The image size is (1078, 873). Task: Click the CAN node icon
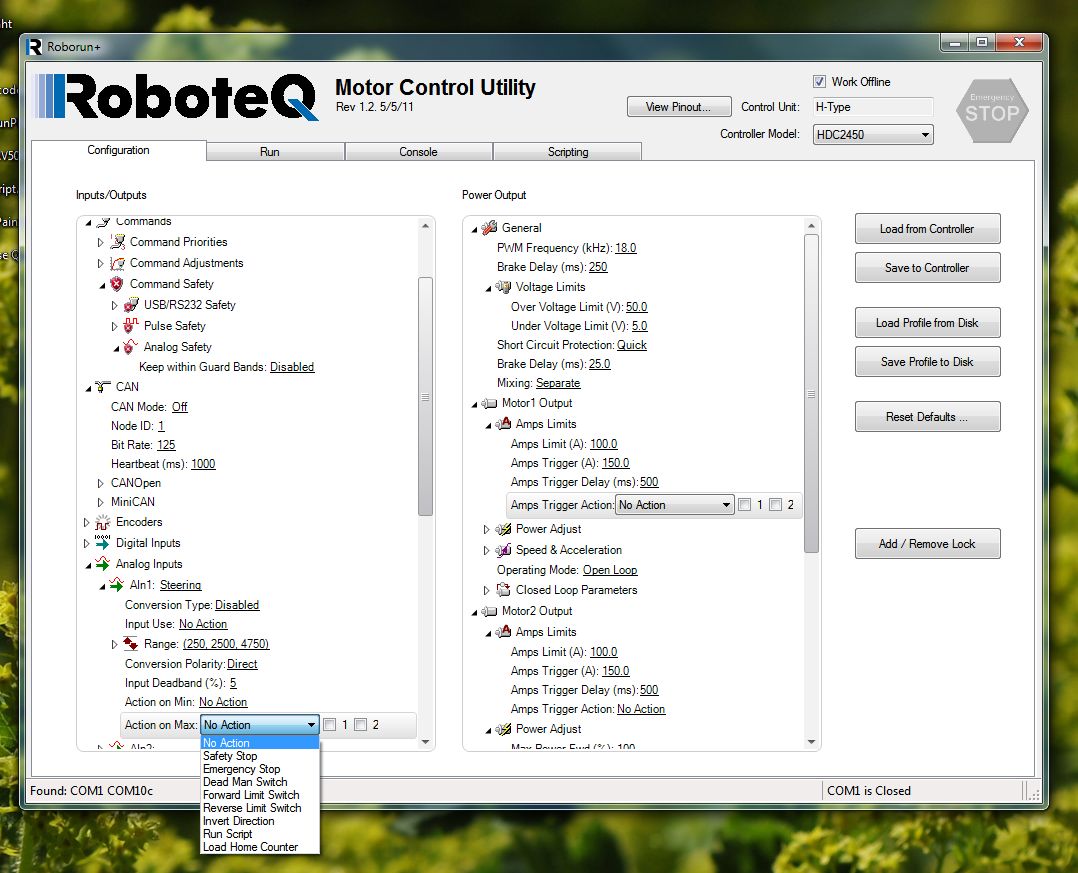pos(102,387)
